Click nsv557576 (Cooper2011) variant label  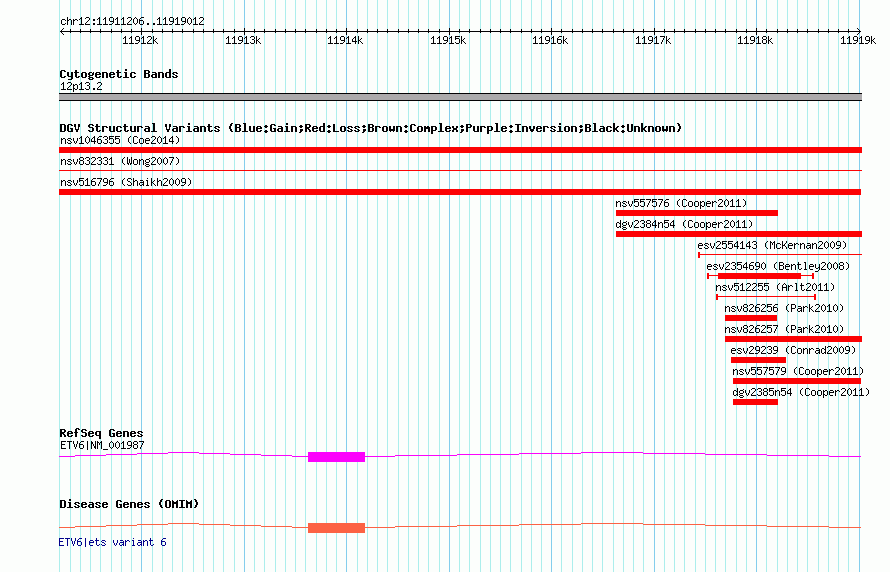click(681, 203)
